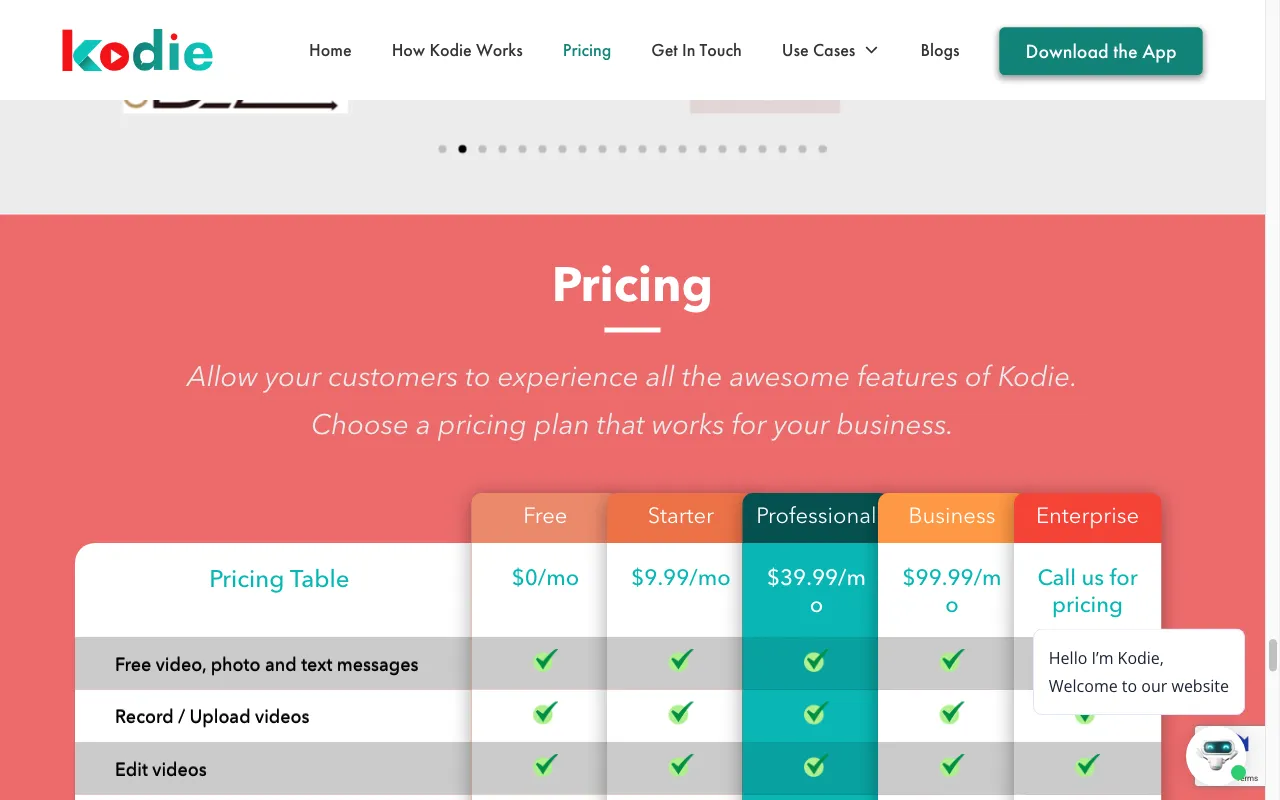The height and width of the screenshot is (800, 1280).
Task: Click Enterprise checkmark for Edit videos
Action: tap(1087, 766)
